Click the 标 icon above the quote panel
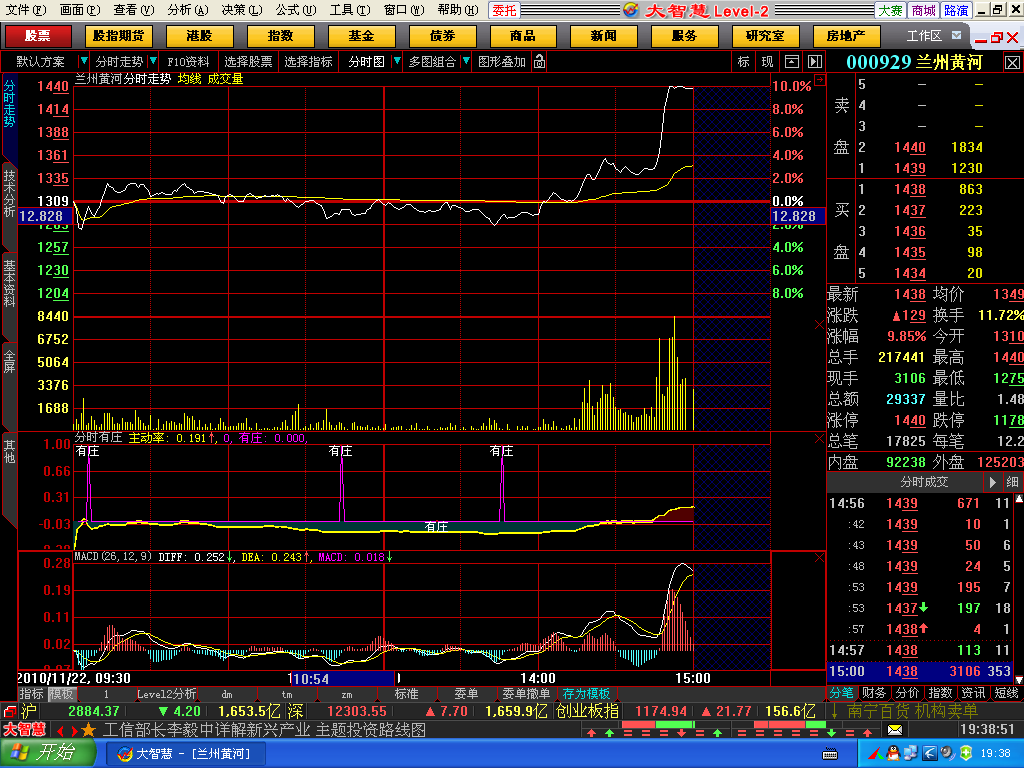Viewport: 1024px width, 768px height. point(743,62)
